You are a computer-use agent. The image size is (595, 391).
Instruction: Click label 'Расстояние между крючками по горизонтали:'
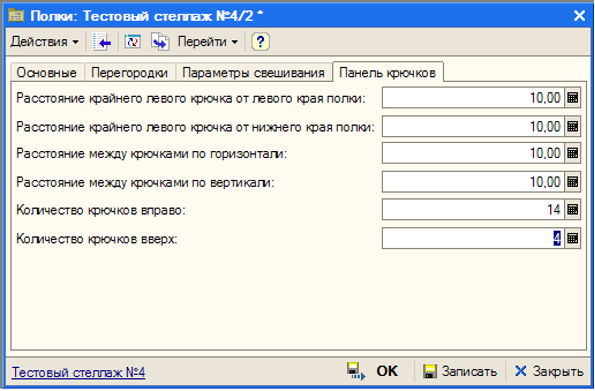pyautogui.click(x=151, y=154)
